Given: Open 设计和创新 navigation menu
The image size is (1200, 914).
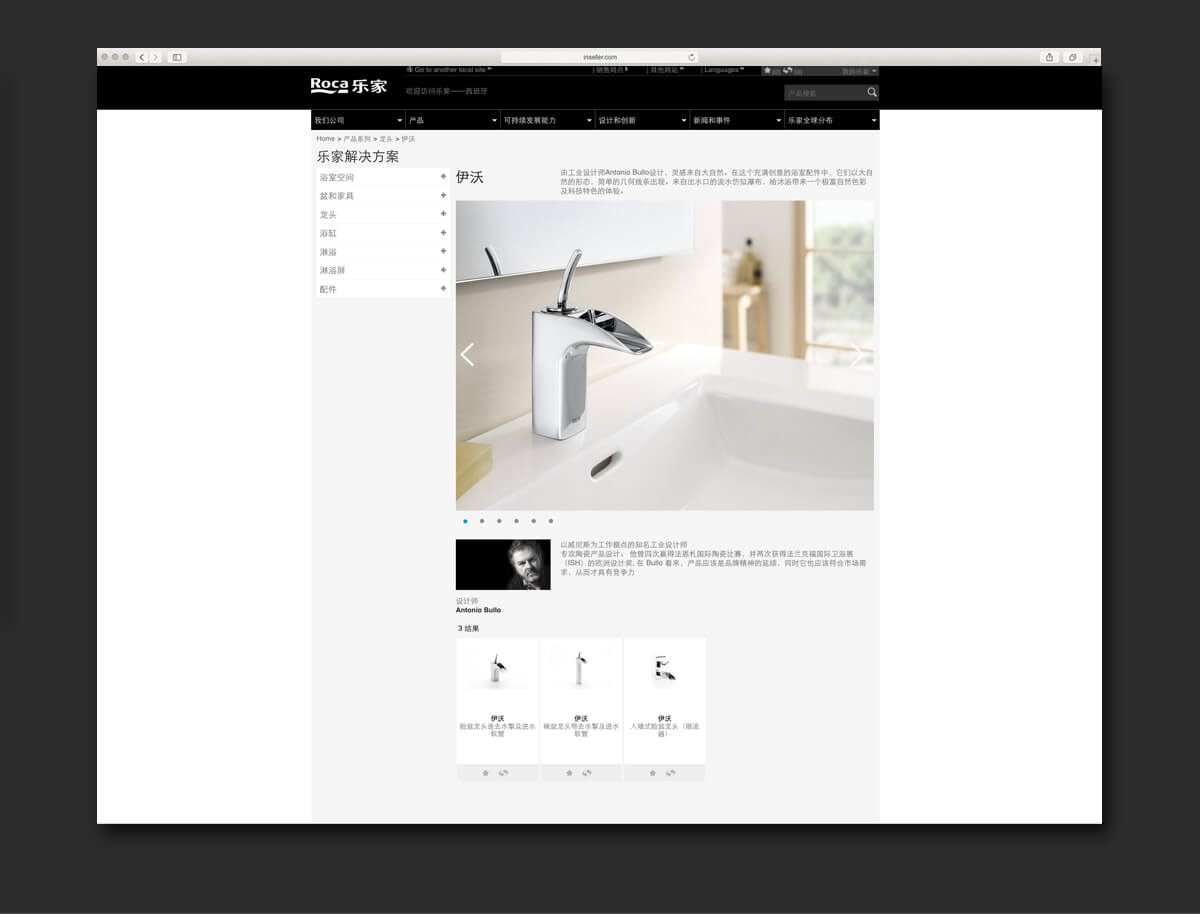Looking at the screenshot, I should 641,120.
